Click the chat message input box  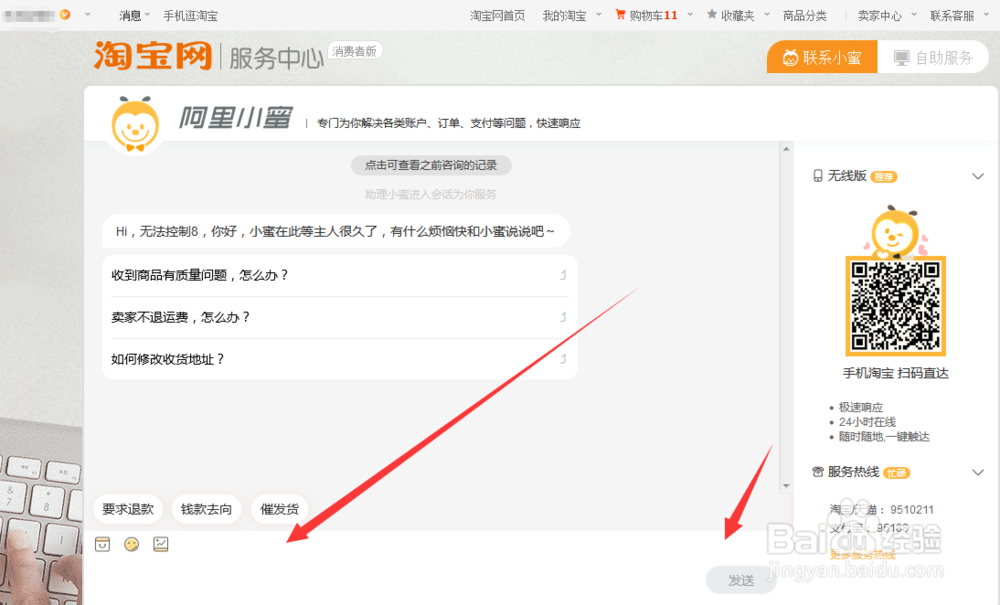tap(395, 579)
